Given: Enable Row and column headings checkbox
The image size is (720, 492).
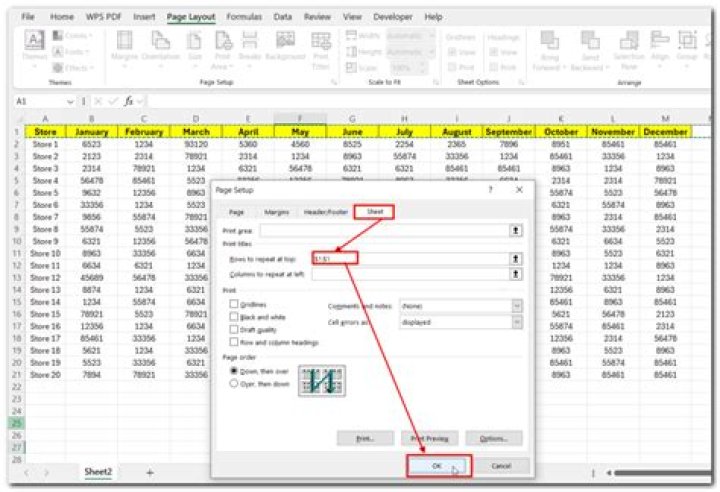Looking at the screenshot, I should [x=234, y=342].
